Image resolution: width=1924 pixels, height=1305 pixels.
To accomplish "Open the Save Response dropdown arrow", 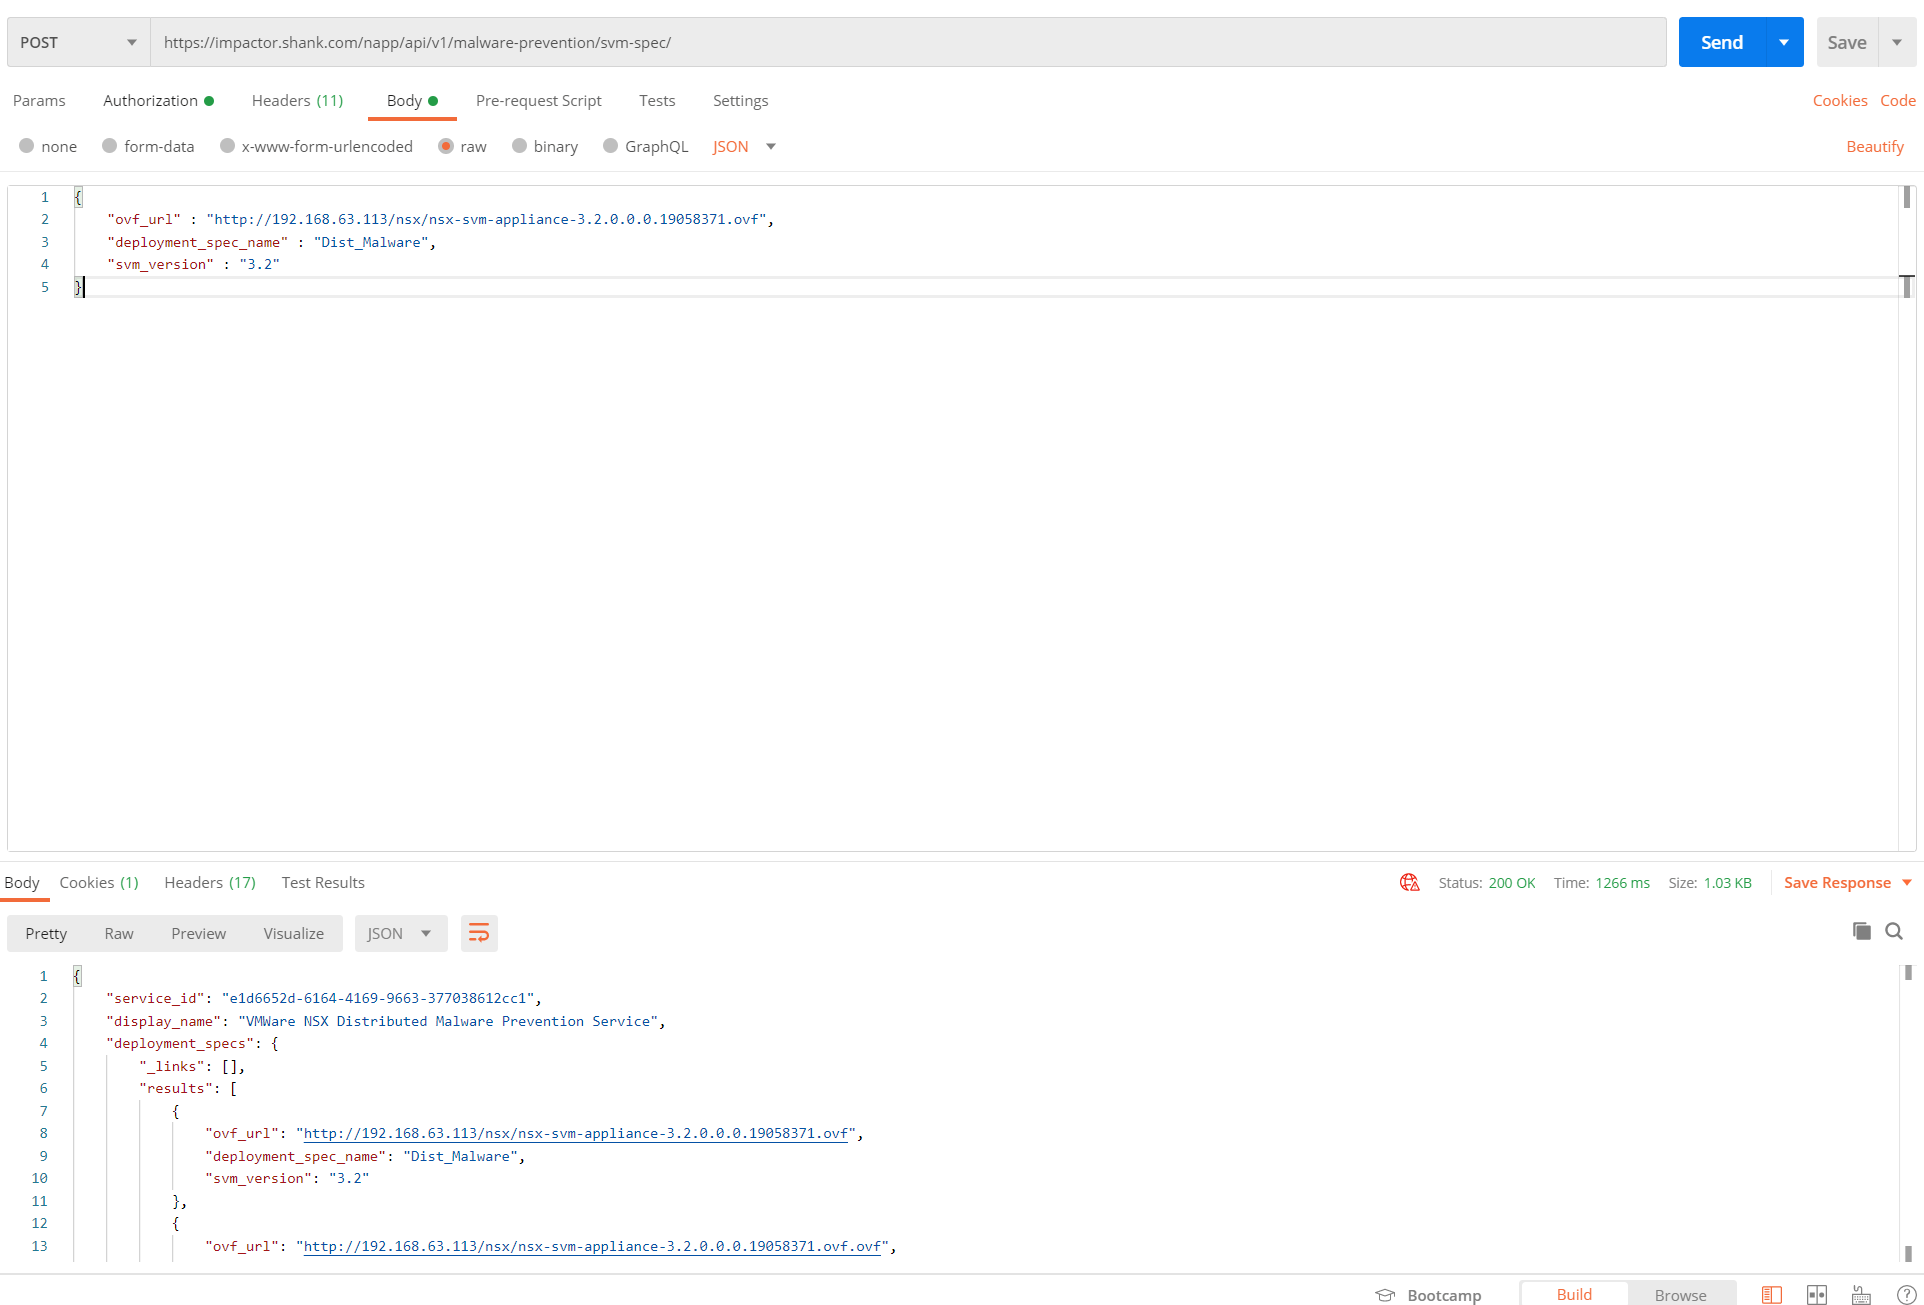I will click(x=1907, y=883).
